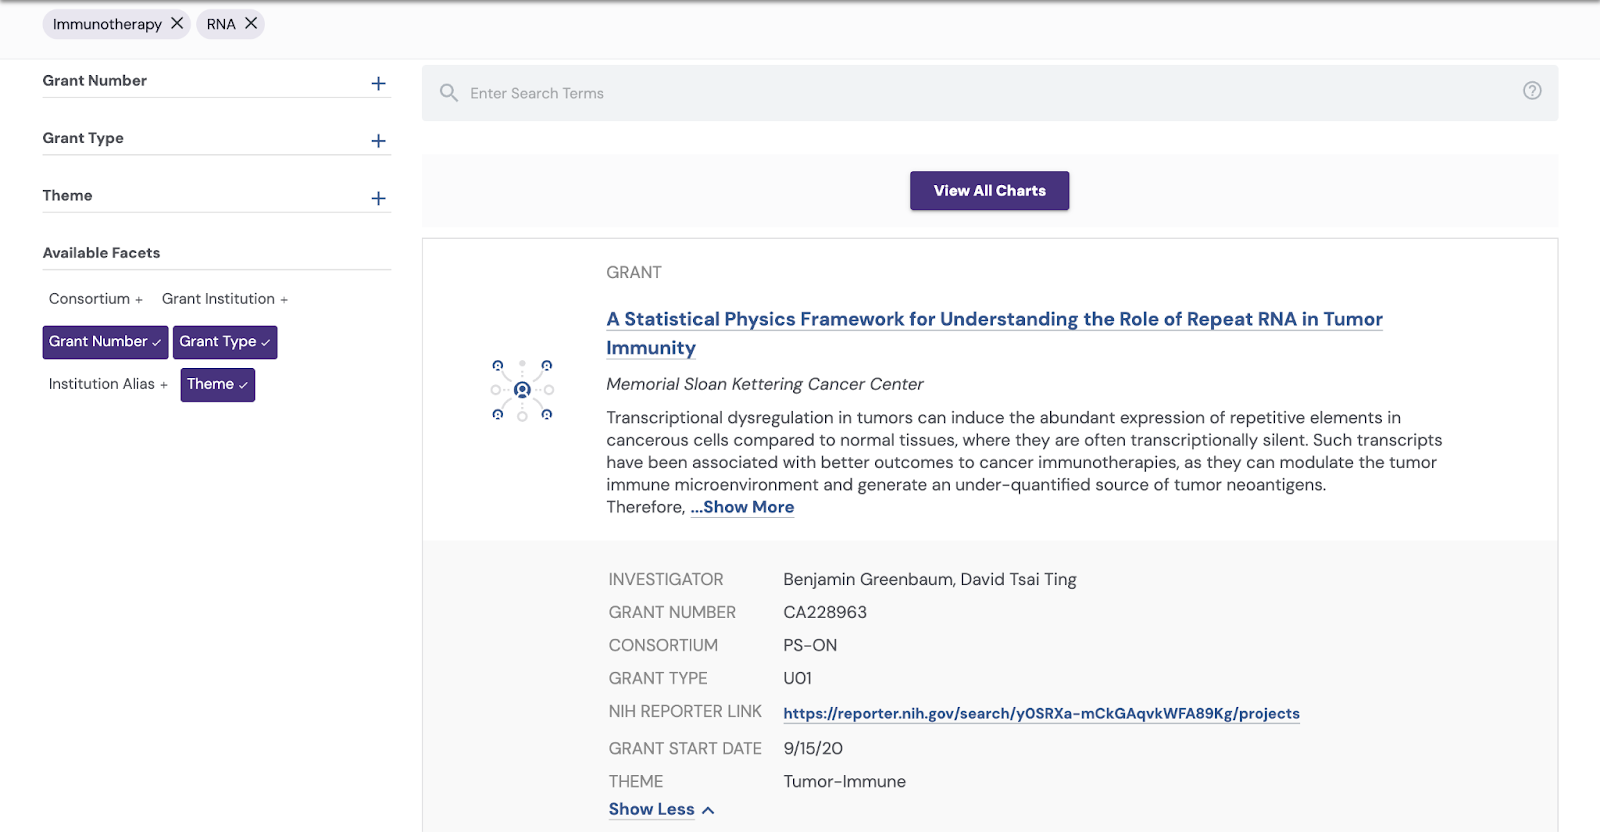Screen dimensions: 1600x832
Task: Focus the Enter Search Terms field
Action: pyautogui.click(x=980, y=93)
